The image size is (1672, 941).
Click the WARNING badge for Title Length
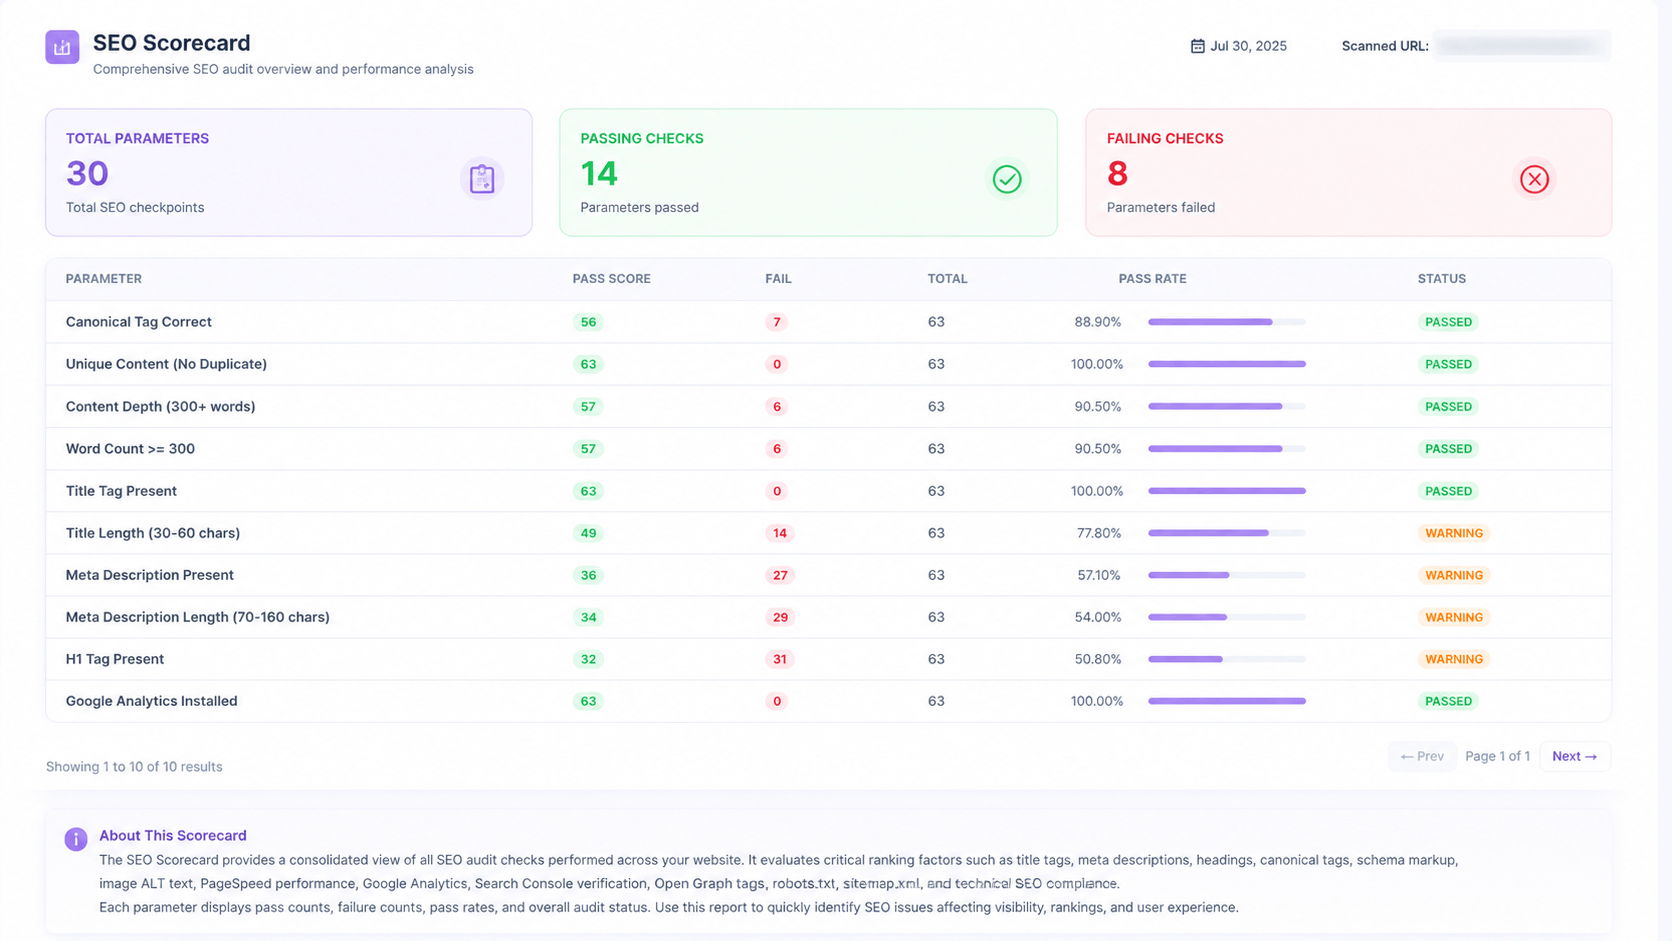(1454, 533)
